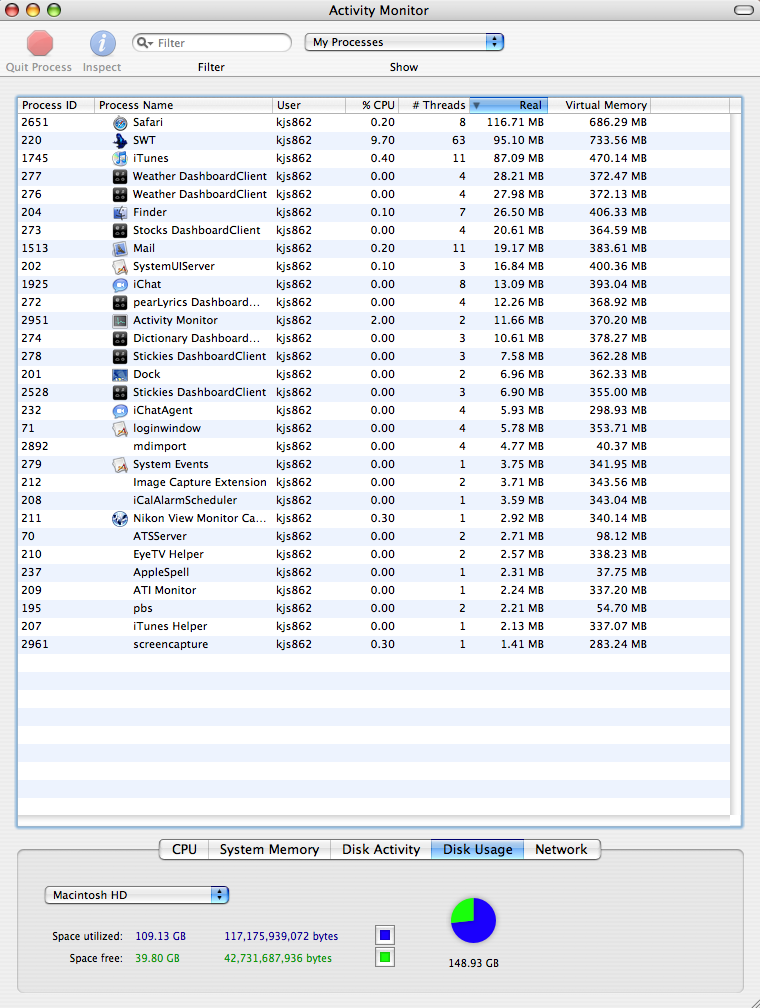The image size is (760, 1008).
Task: Switch to the CPU tab
Action: pyautogui.click(x=184, y=849)
